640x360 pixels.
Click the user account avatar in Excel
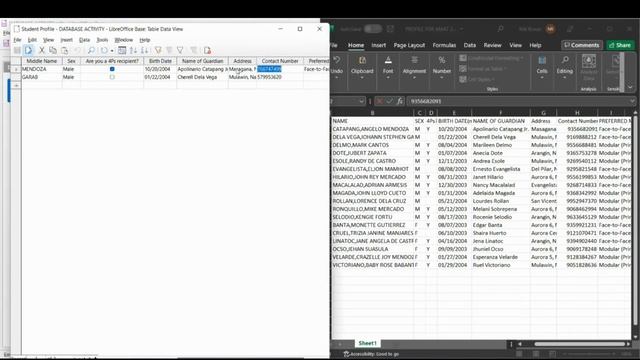tap(551, 29)
